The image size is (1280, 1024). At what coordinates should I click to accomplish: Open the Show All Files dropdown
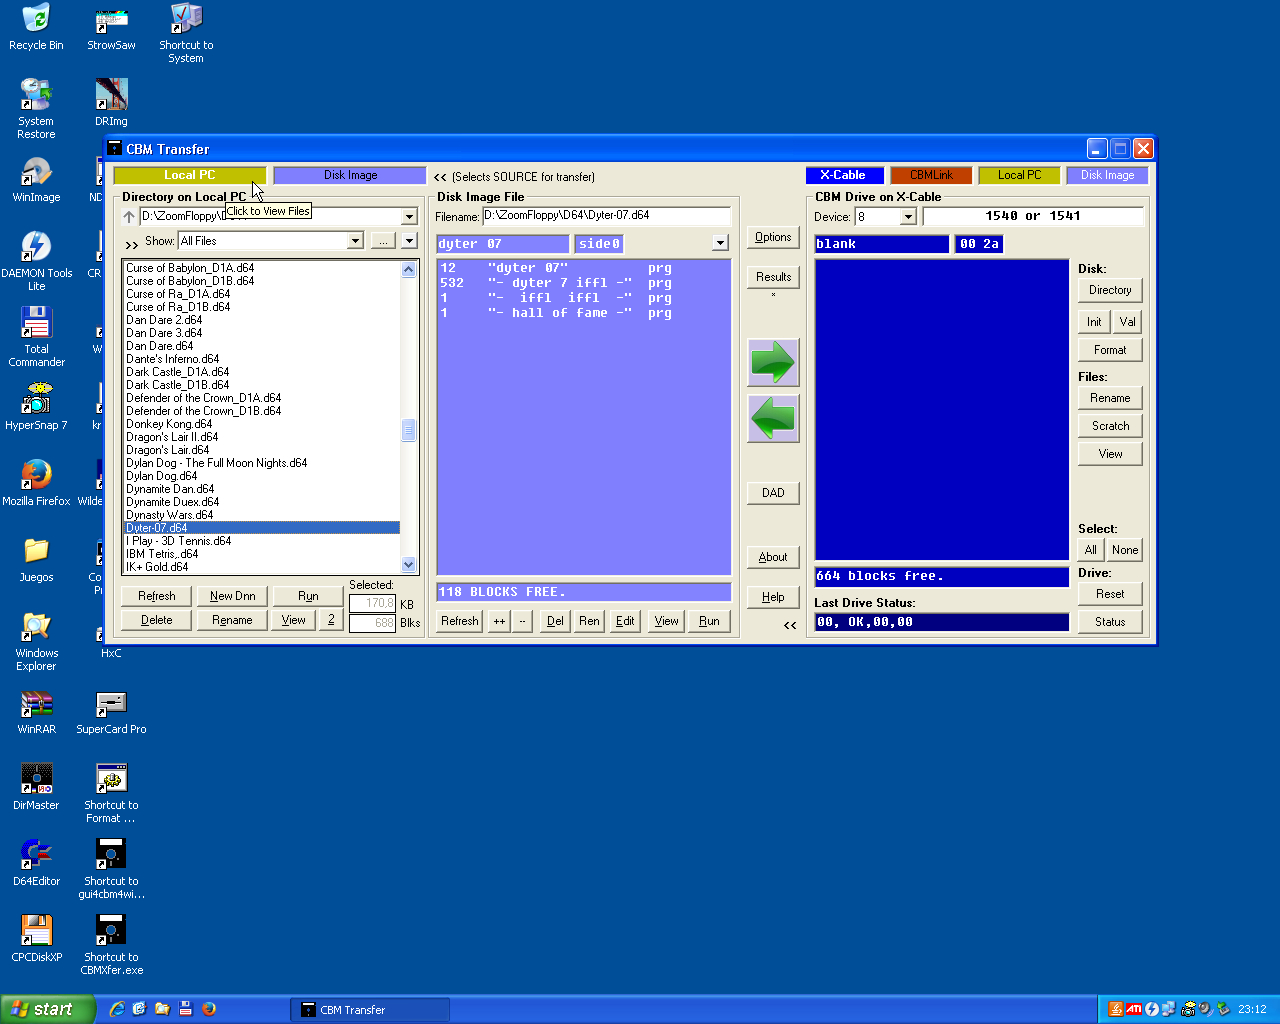click(355, 241)
